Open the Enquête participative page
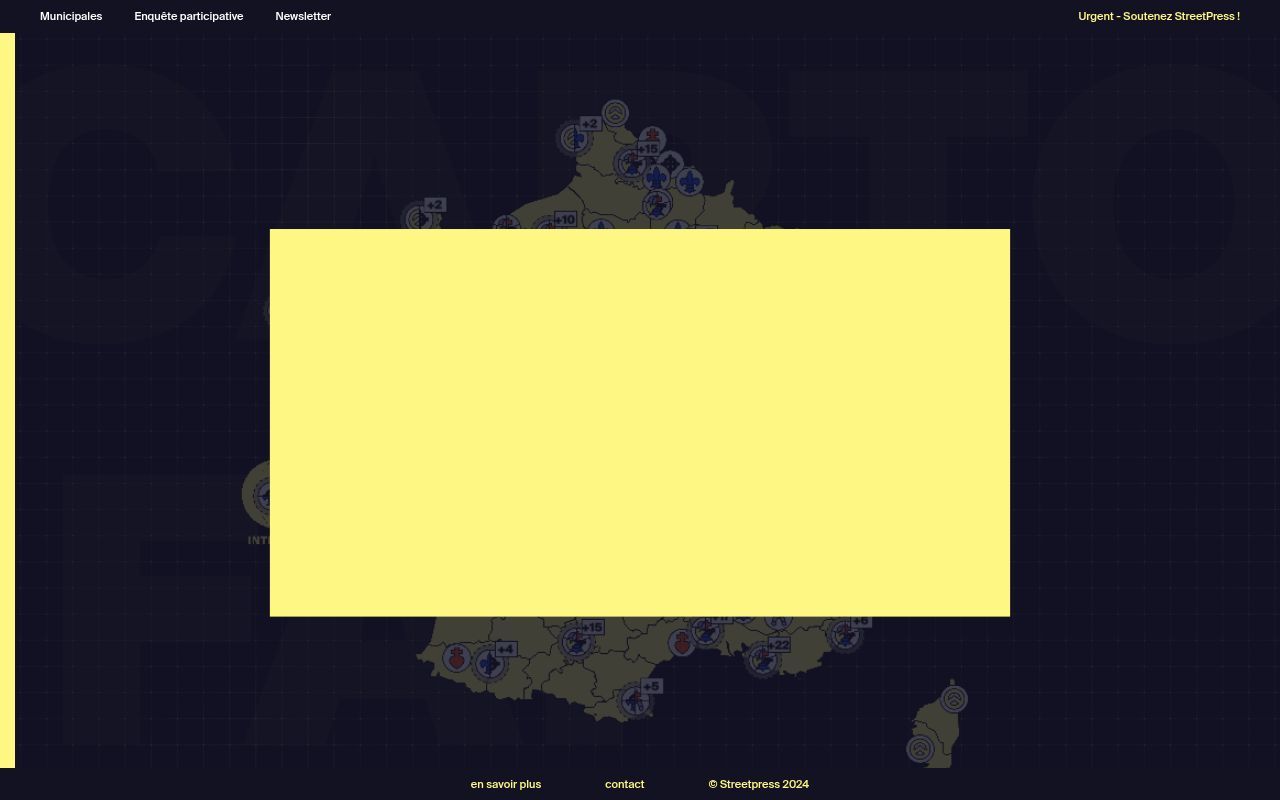The height and width of the screenshot is (800, 1280). point(189,16)
